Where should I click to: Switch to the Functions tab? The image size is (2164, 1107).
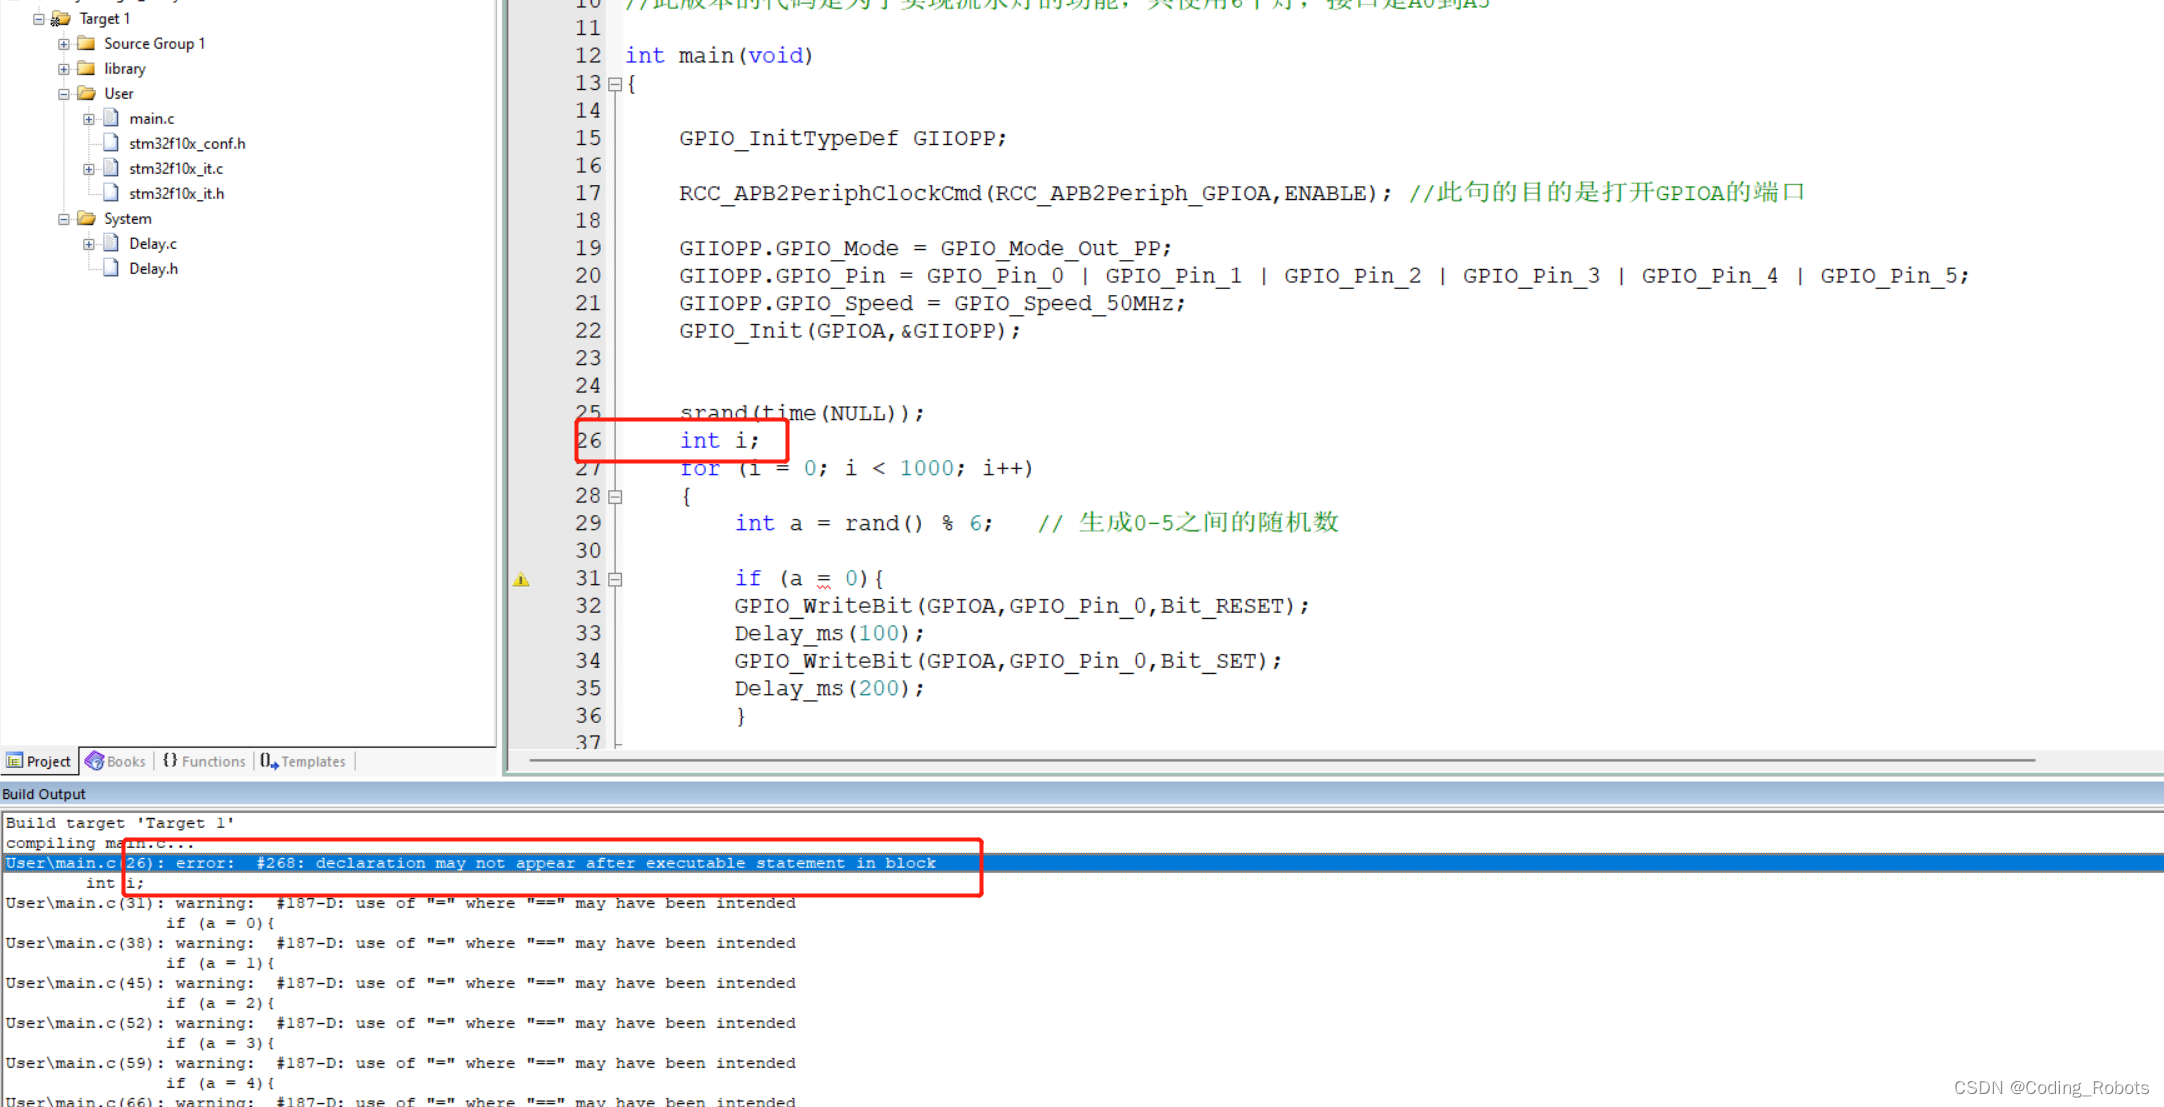coord(204,761)
